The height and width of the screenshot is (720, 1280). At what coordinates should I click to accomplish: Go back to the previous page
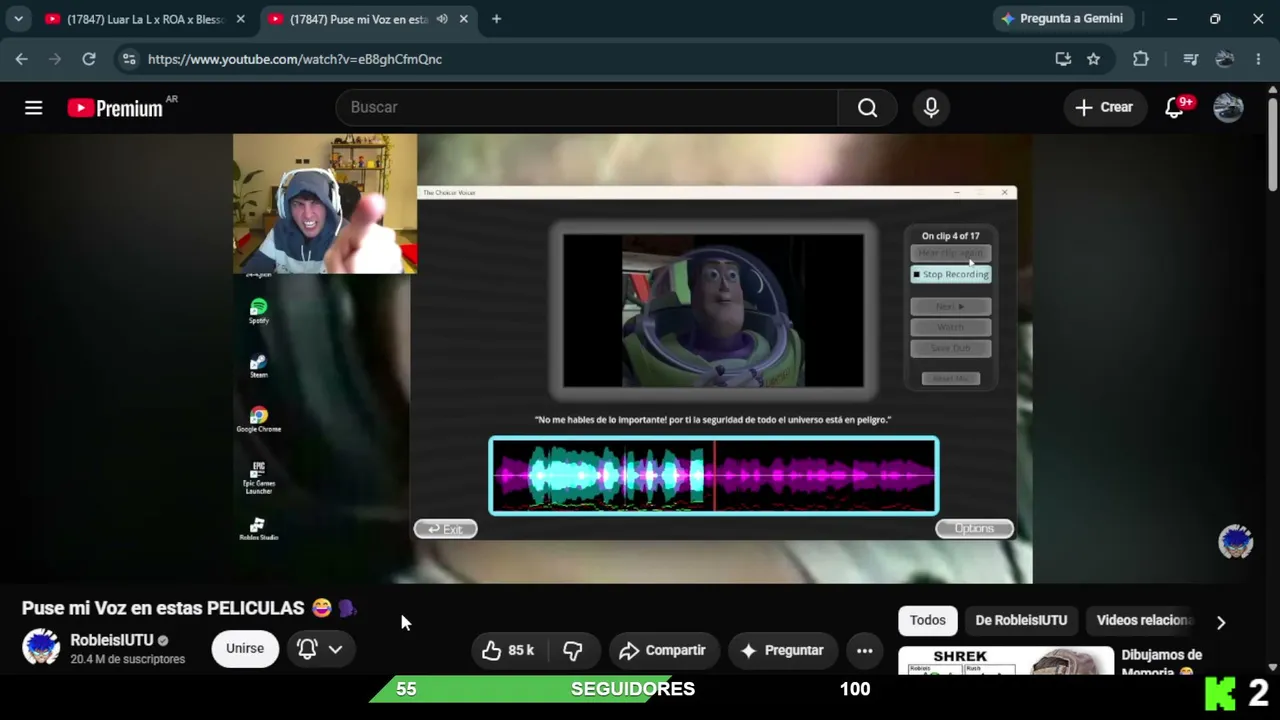[22, 59]
